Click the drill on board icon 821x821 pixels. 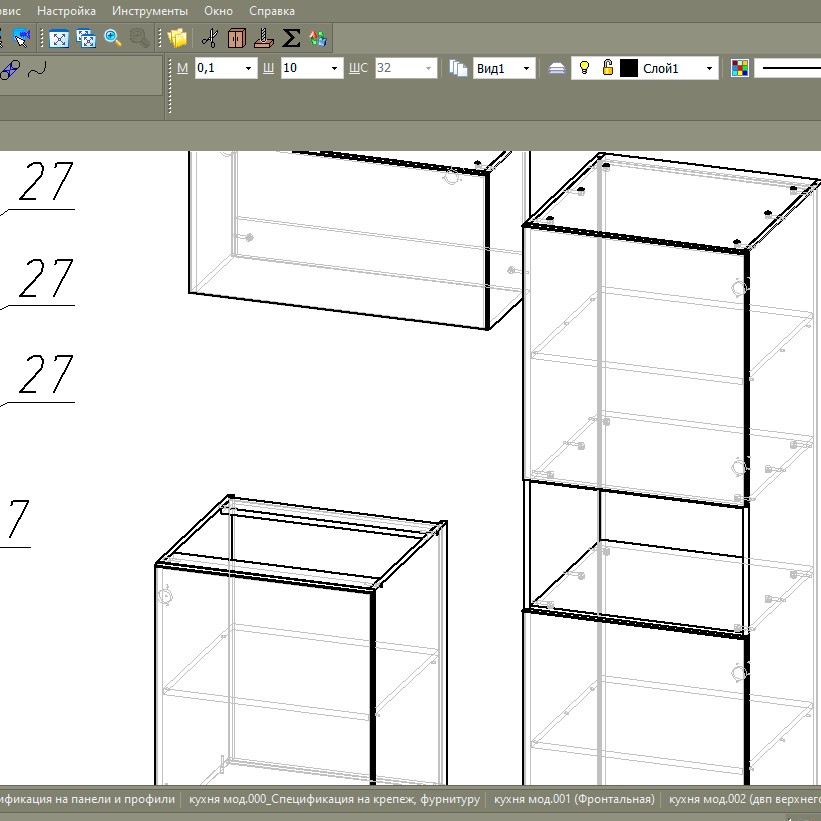264,38
